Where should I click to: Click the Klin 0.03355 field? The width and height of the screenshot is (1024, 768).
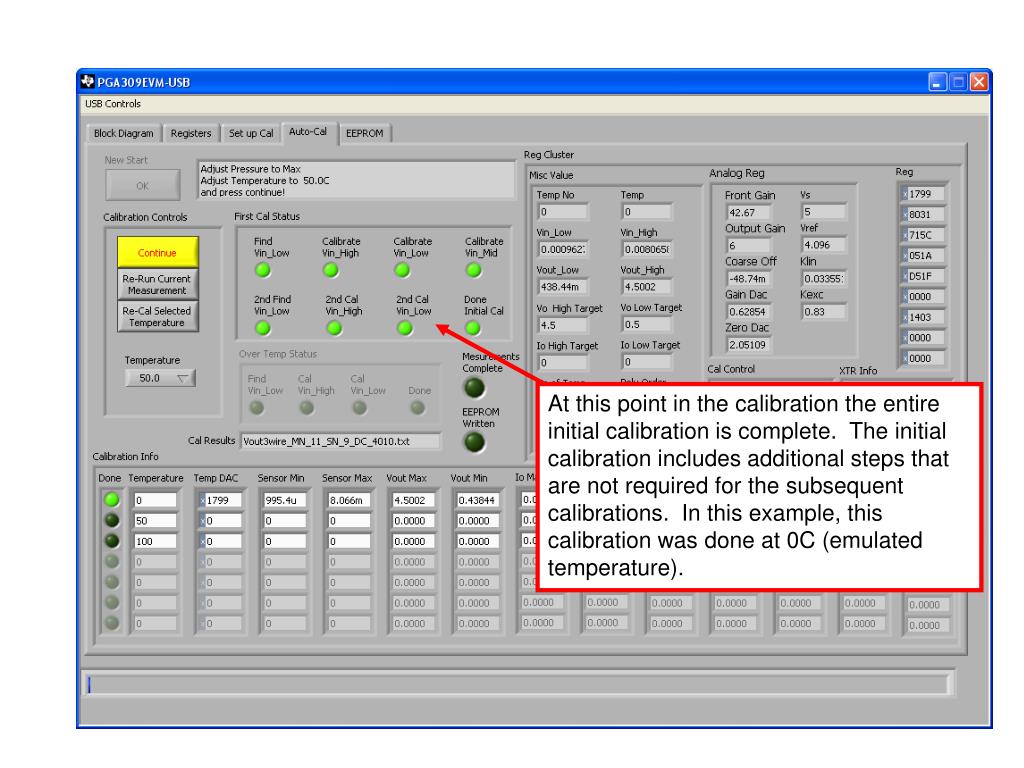pyautogui.click(x=824, y=279)
